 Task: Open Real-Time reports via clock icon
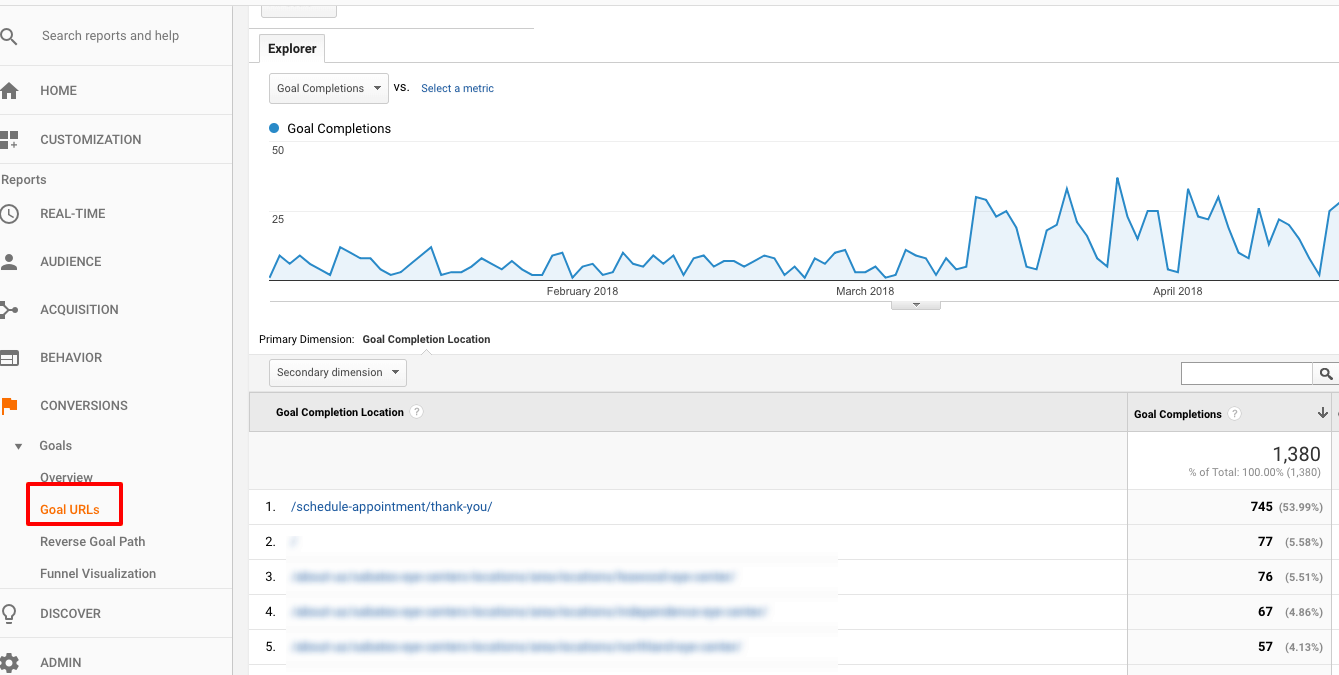[9, 214]
